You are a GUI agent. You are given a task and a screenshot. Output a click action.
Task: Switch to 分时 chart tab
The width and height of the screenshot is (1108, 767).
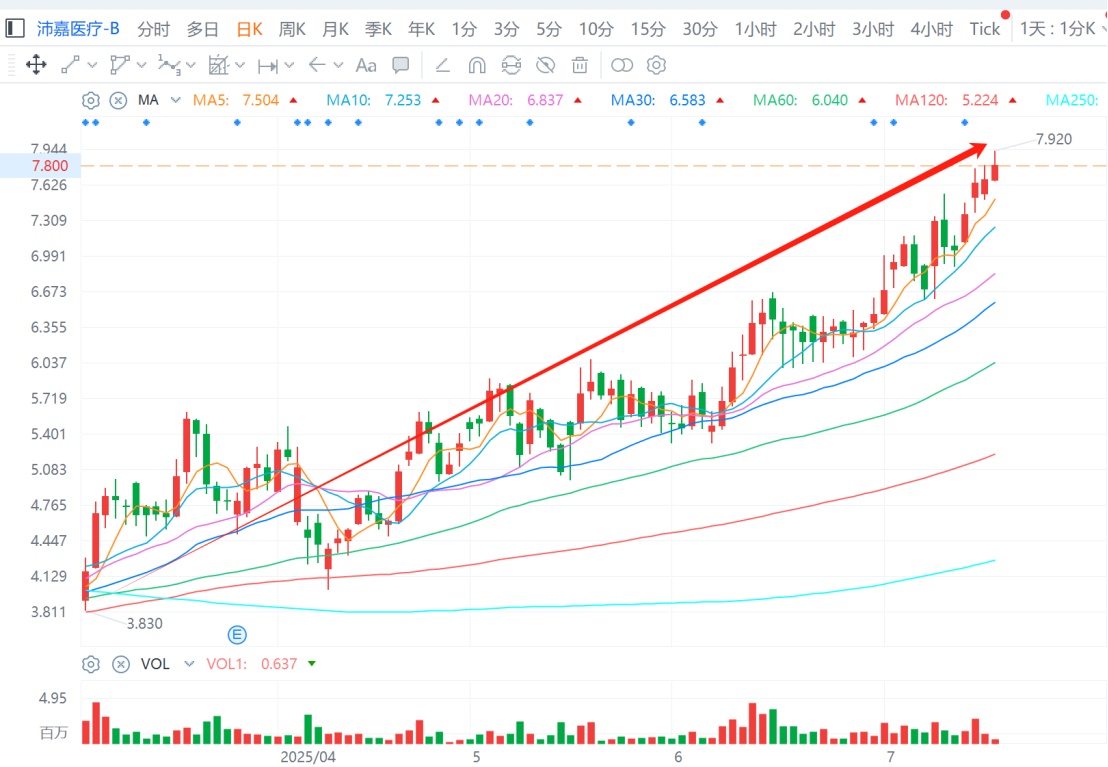point(153,29)
